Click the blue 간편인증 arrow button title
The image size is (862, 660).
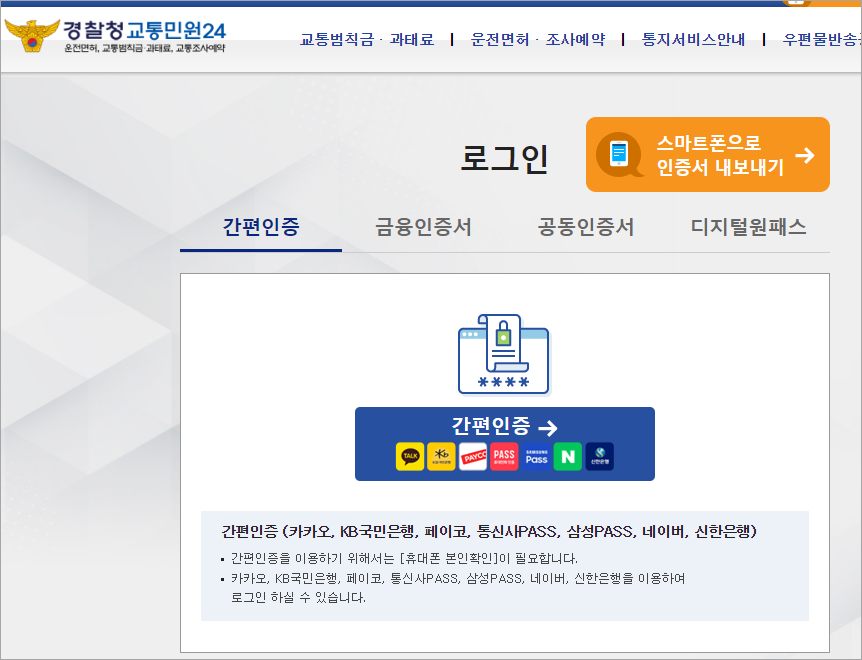504,427
